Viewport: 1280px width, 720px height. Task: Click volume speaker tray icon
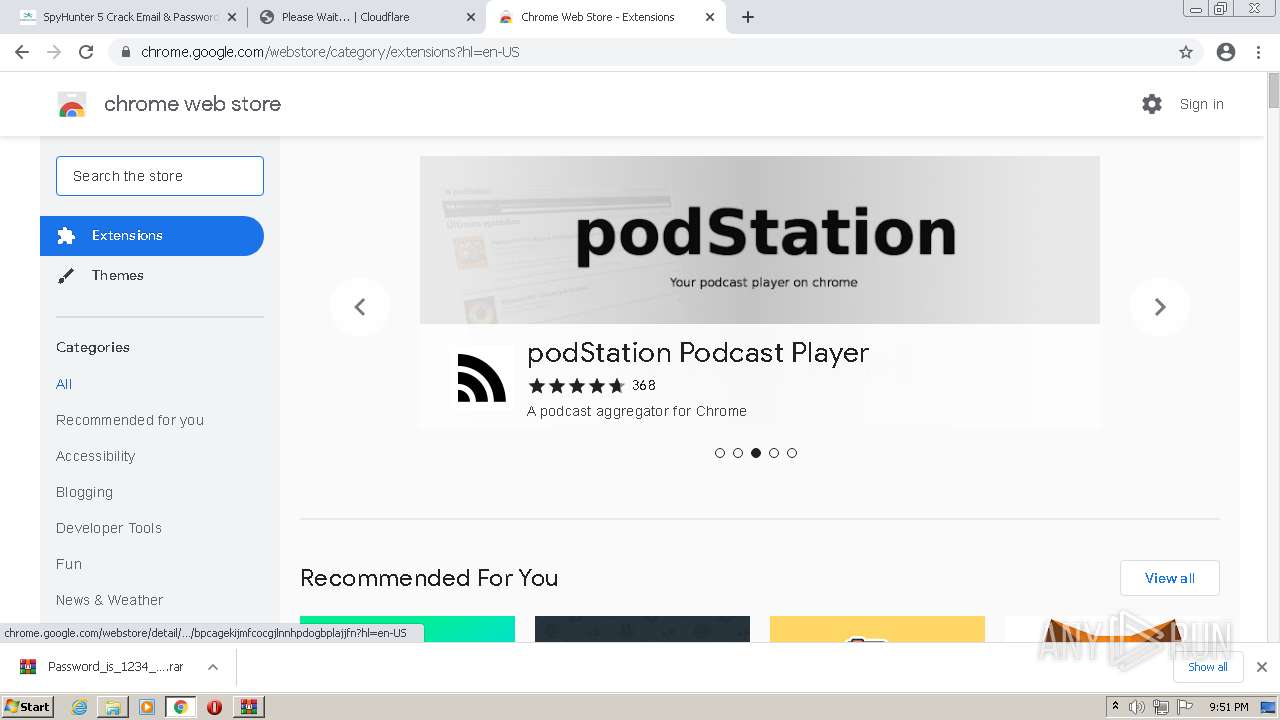pyautogui.click(x=1137, y=707)
